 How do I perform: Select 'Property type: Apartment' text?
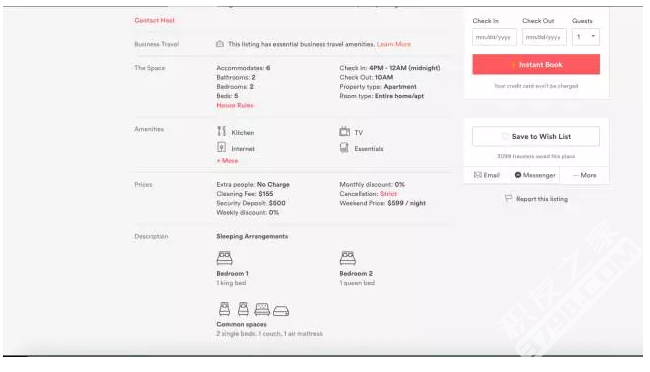point(378,87)
